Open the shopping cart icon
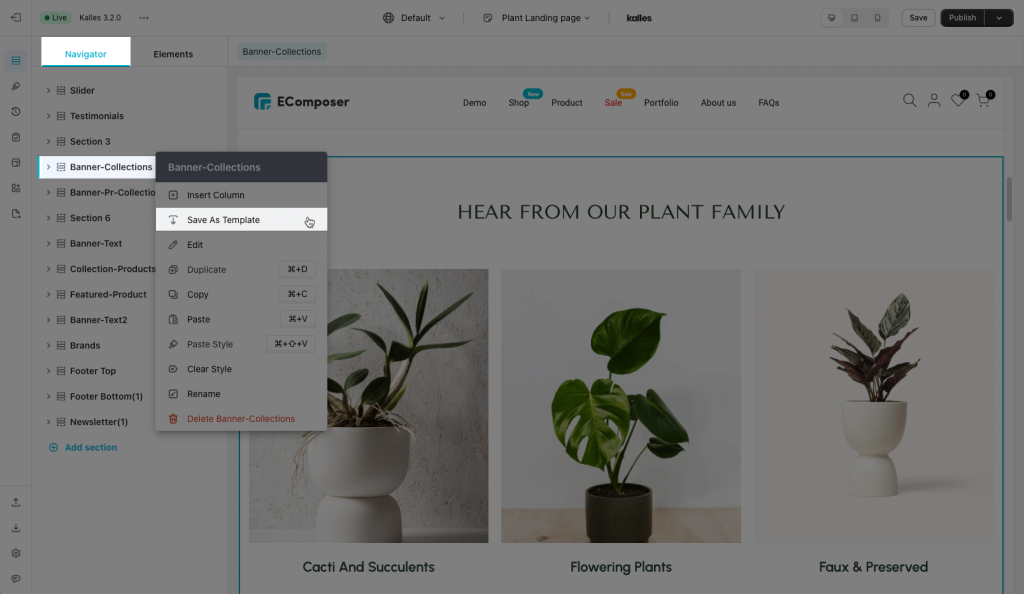 pyautogui.click(x=984, y=100)
